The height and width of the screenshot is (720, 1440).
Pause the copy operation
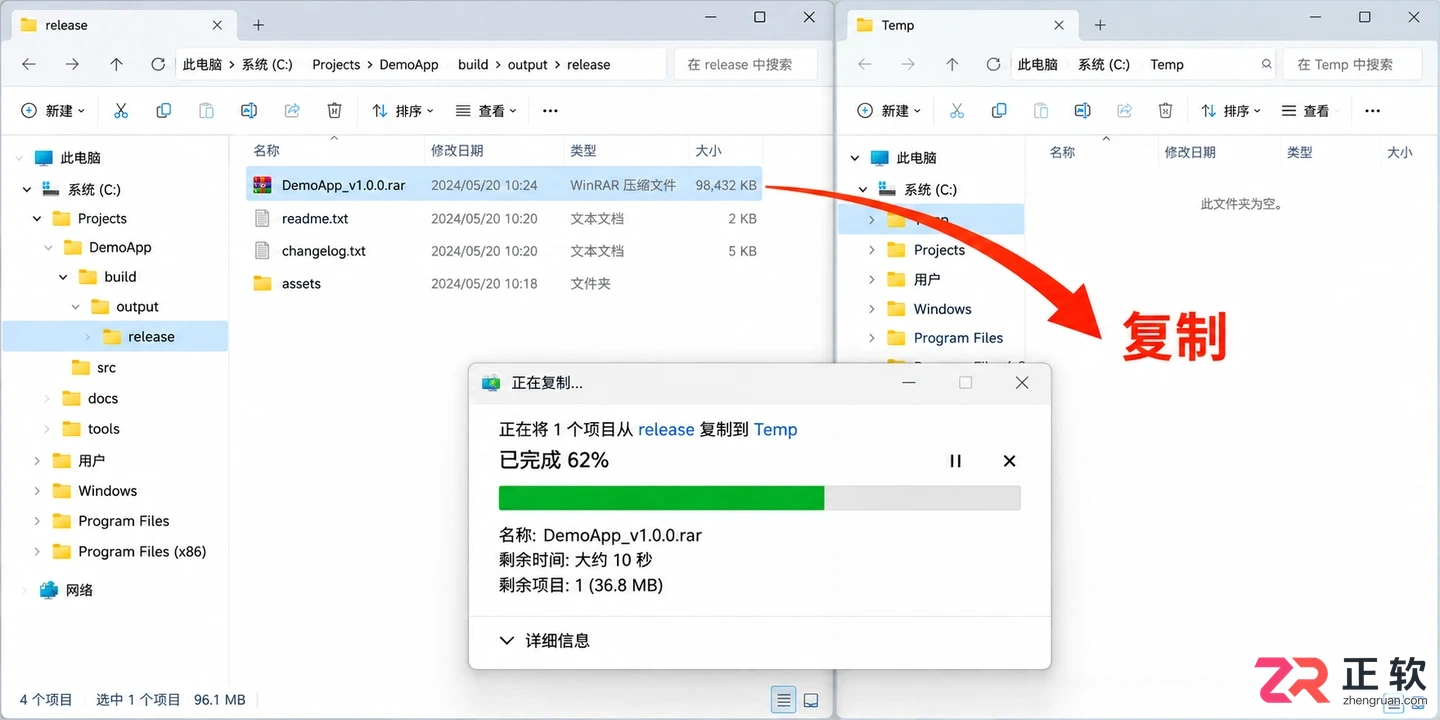pos(955,461)
